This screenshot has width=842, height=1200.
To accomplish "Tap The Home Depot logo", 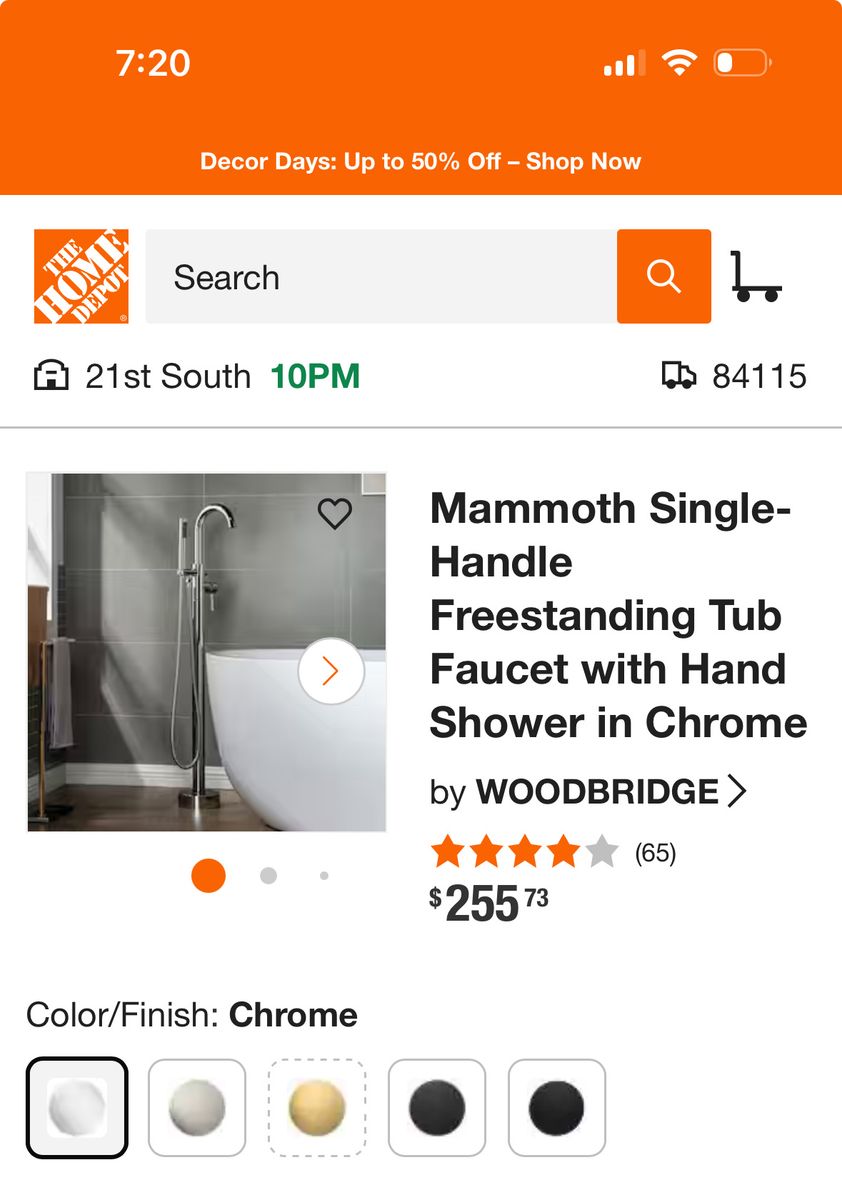I will tap(81, 276).
